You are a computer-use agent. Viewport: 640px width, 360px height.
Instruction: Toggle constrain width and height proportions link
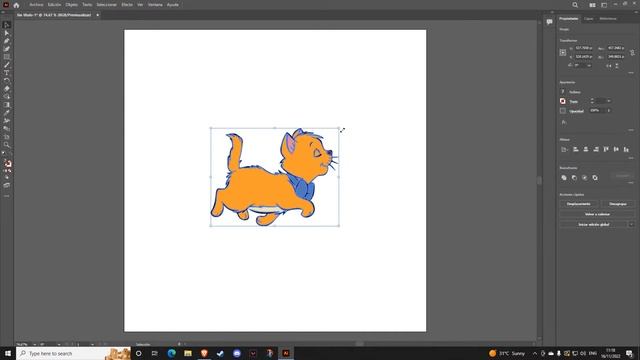(x=632, y=53)
